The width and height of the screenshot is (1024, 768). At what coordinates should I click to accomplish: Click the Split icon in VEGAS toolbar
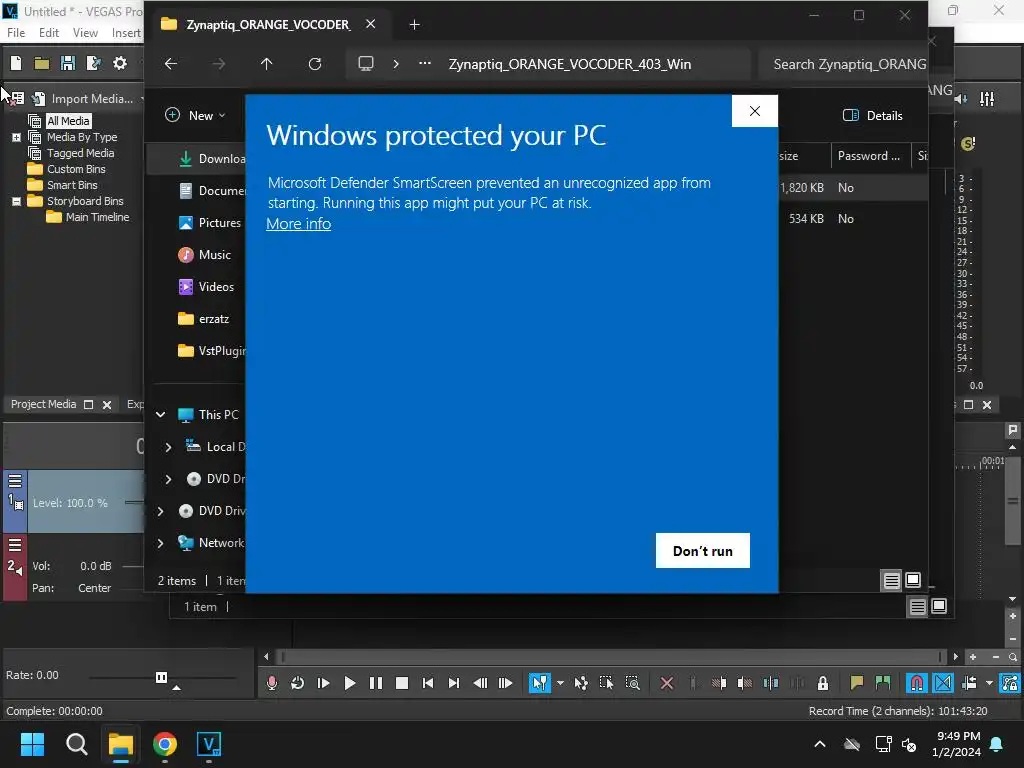tap(771, 683)
